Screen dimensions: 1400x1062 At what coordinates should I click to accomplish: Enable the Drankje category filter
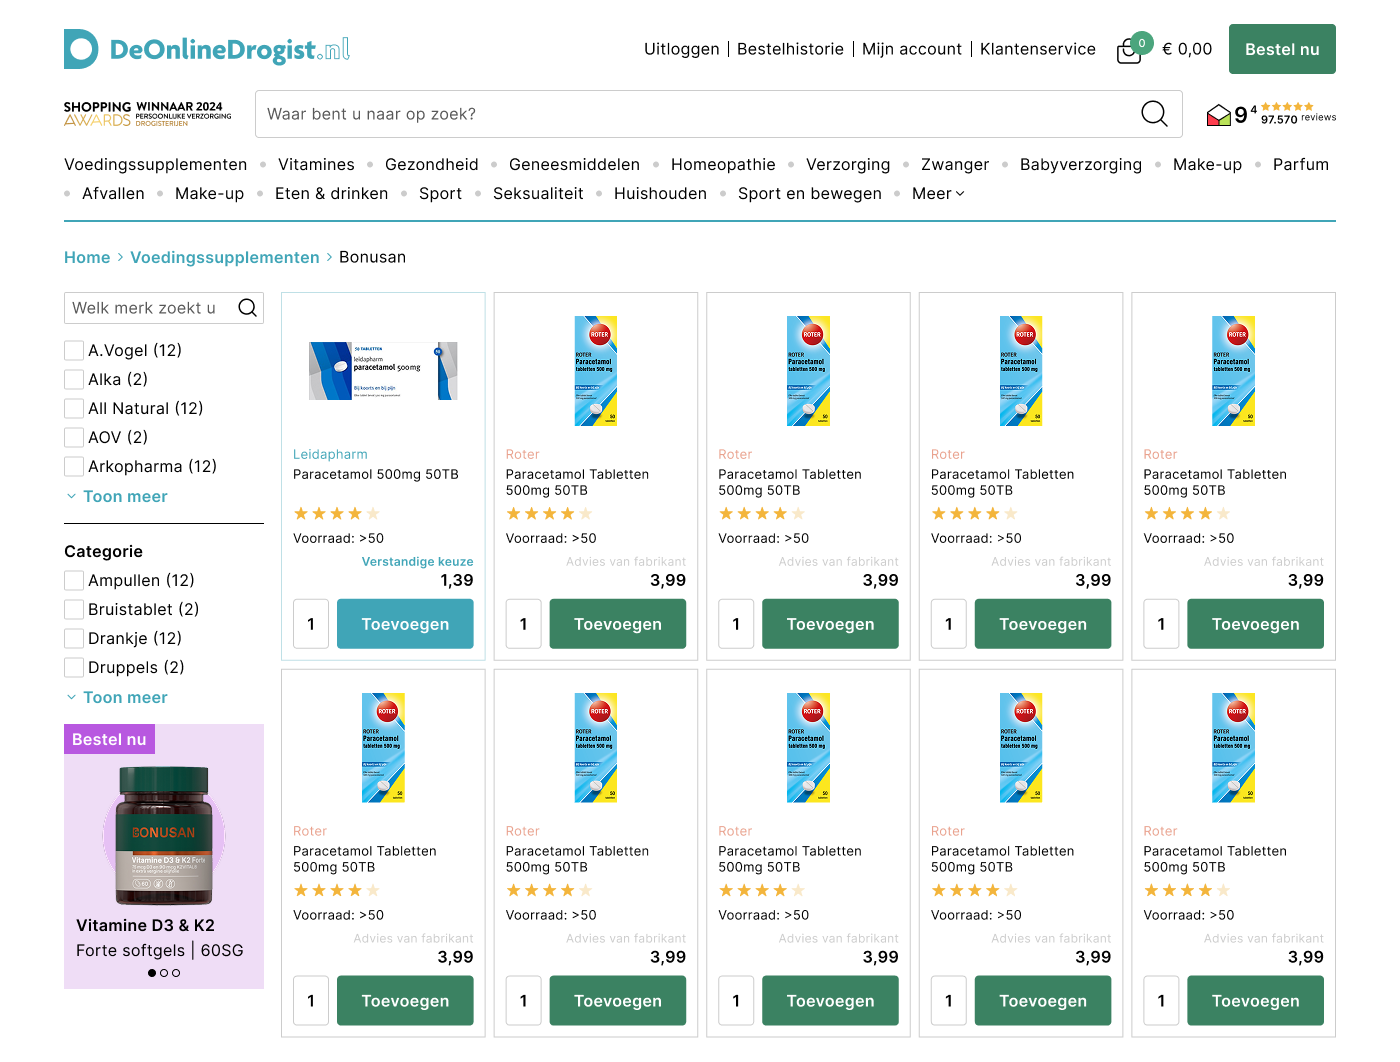click(x=74, y=638)
